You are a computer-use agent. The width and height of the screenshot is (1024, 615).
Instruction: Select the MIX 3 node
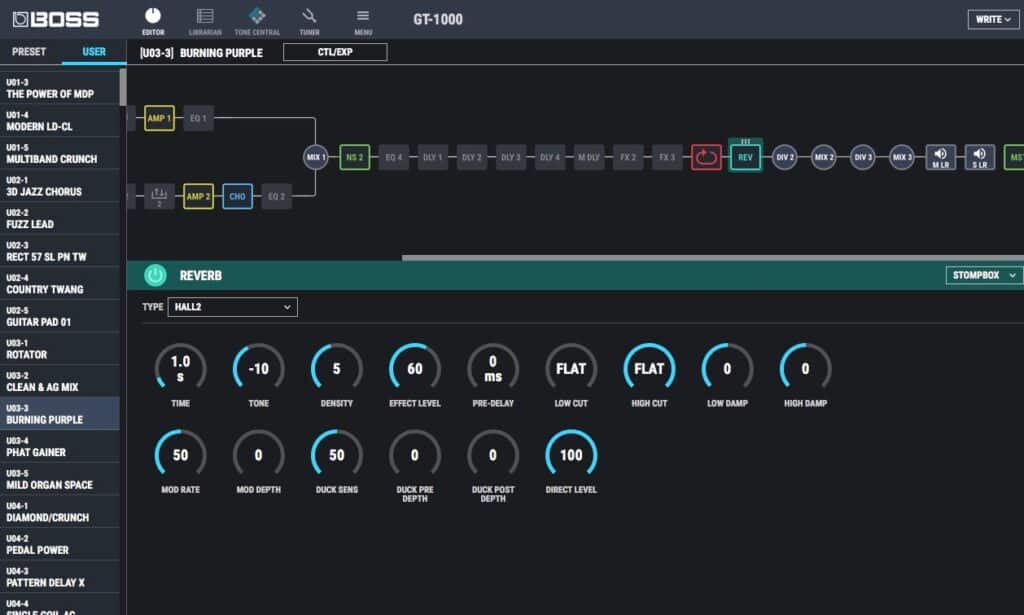pos(902,157)
